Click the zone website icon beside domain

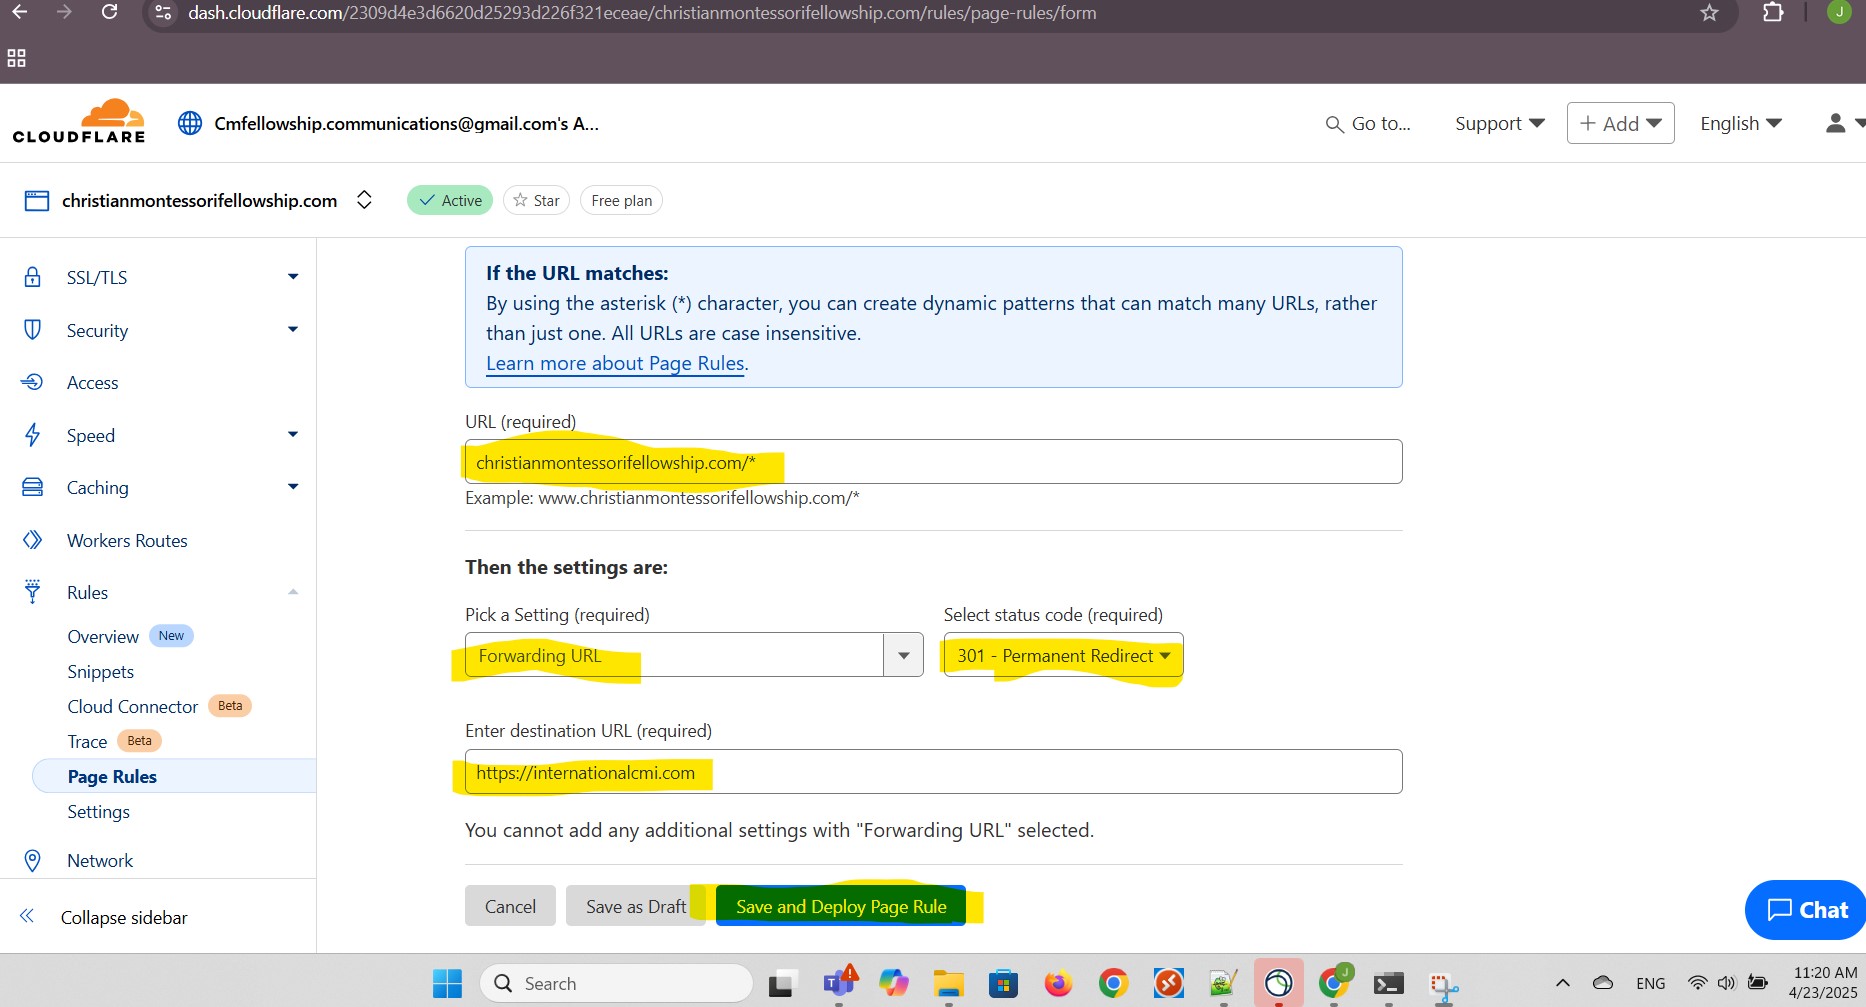(37, 201)
